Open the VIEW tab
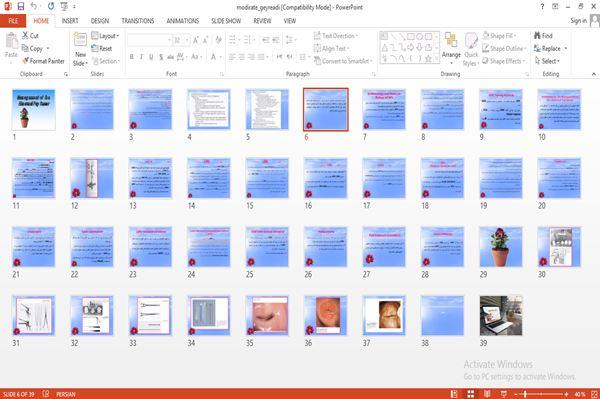The height and width of the screenshot is (399, 600). [290, 21]
